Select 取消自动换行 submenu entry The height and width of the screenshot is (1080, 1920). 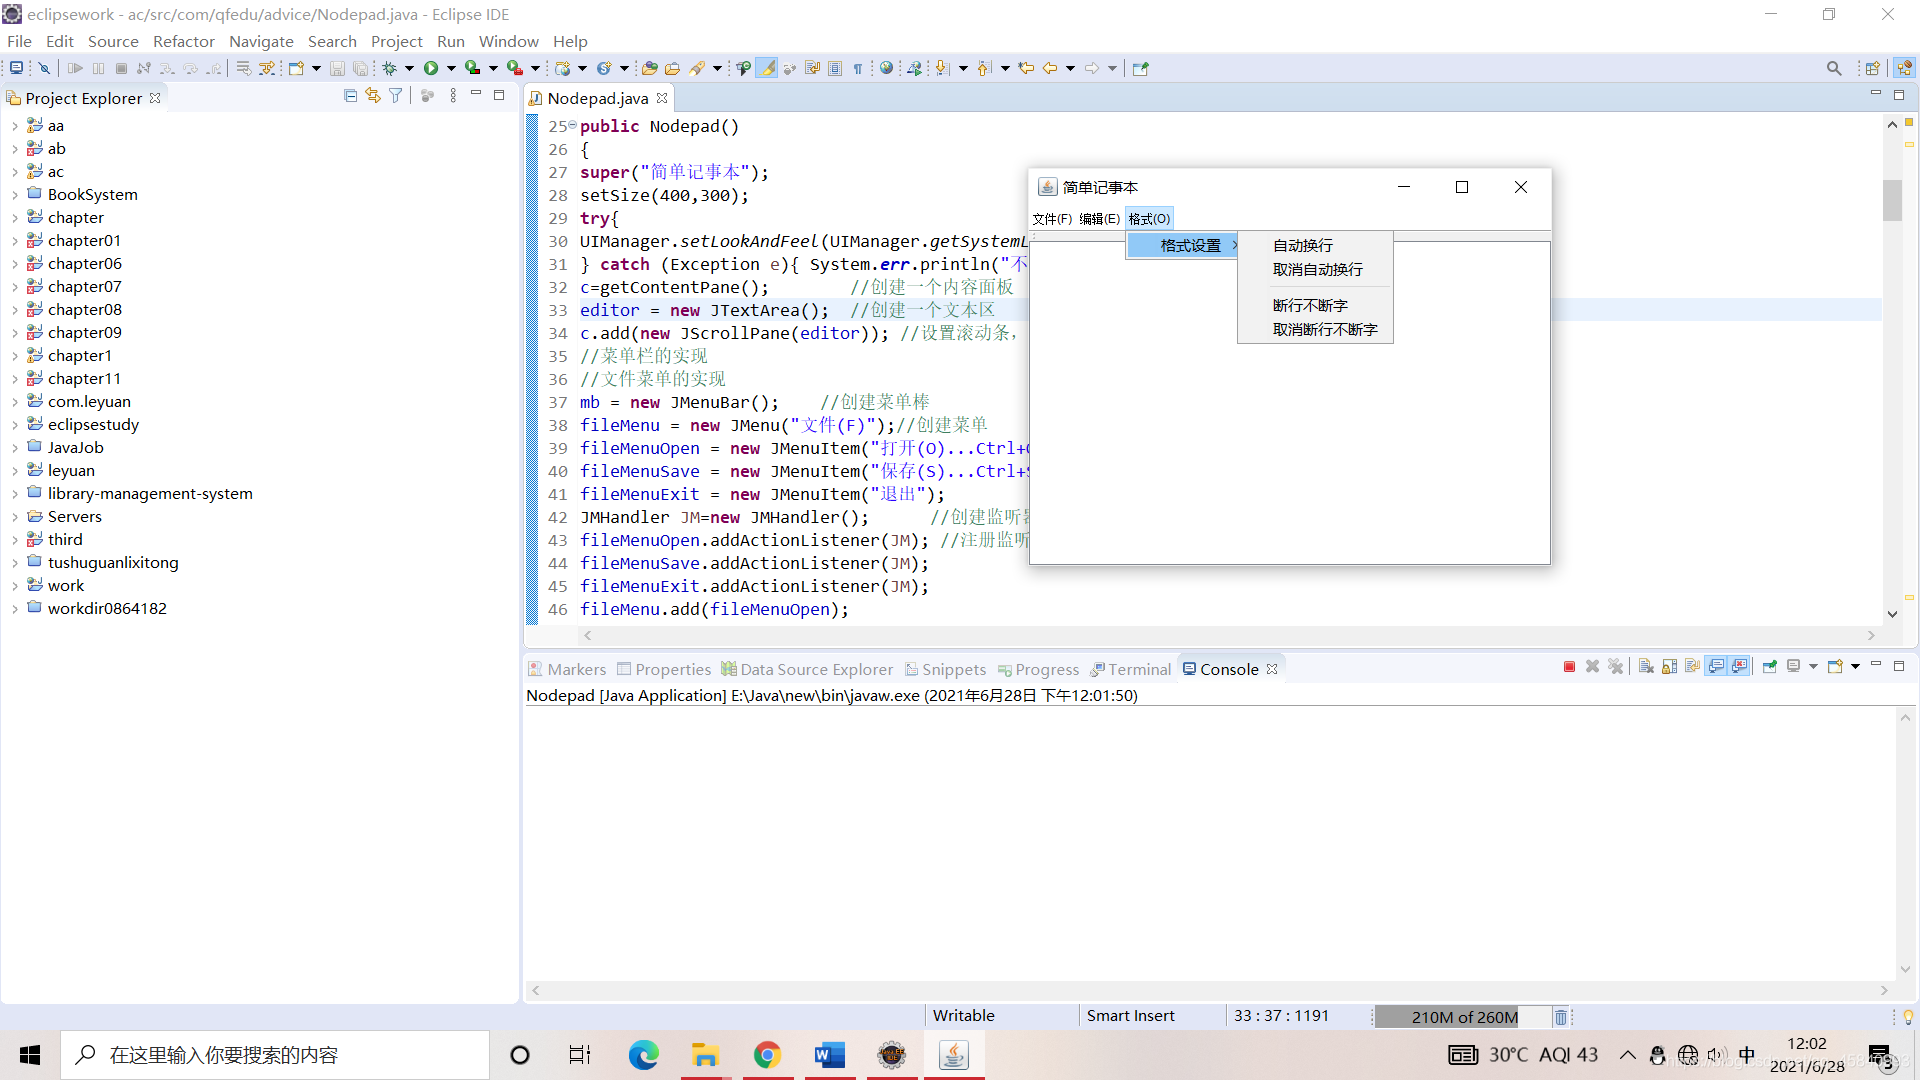(1315, 270)
